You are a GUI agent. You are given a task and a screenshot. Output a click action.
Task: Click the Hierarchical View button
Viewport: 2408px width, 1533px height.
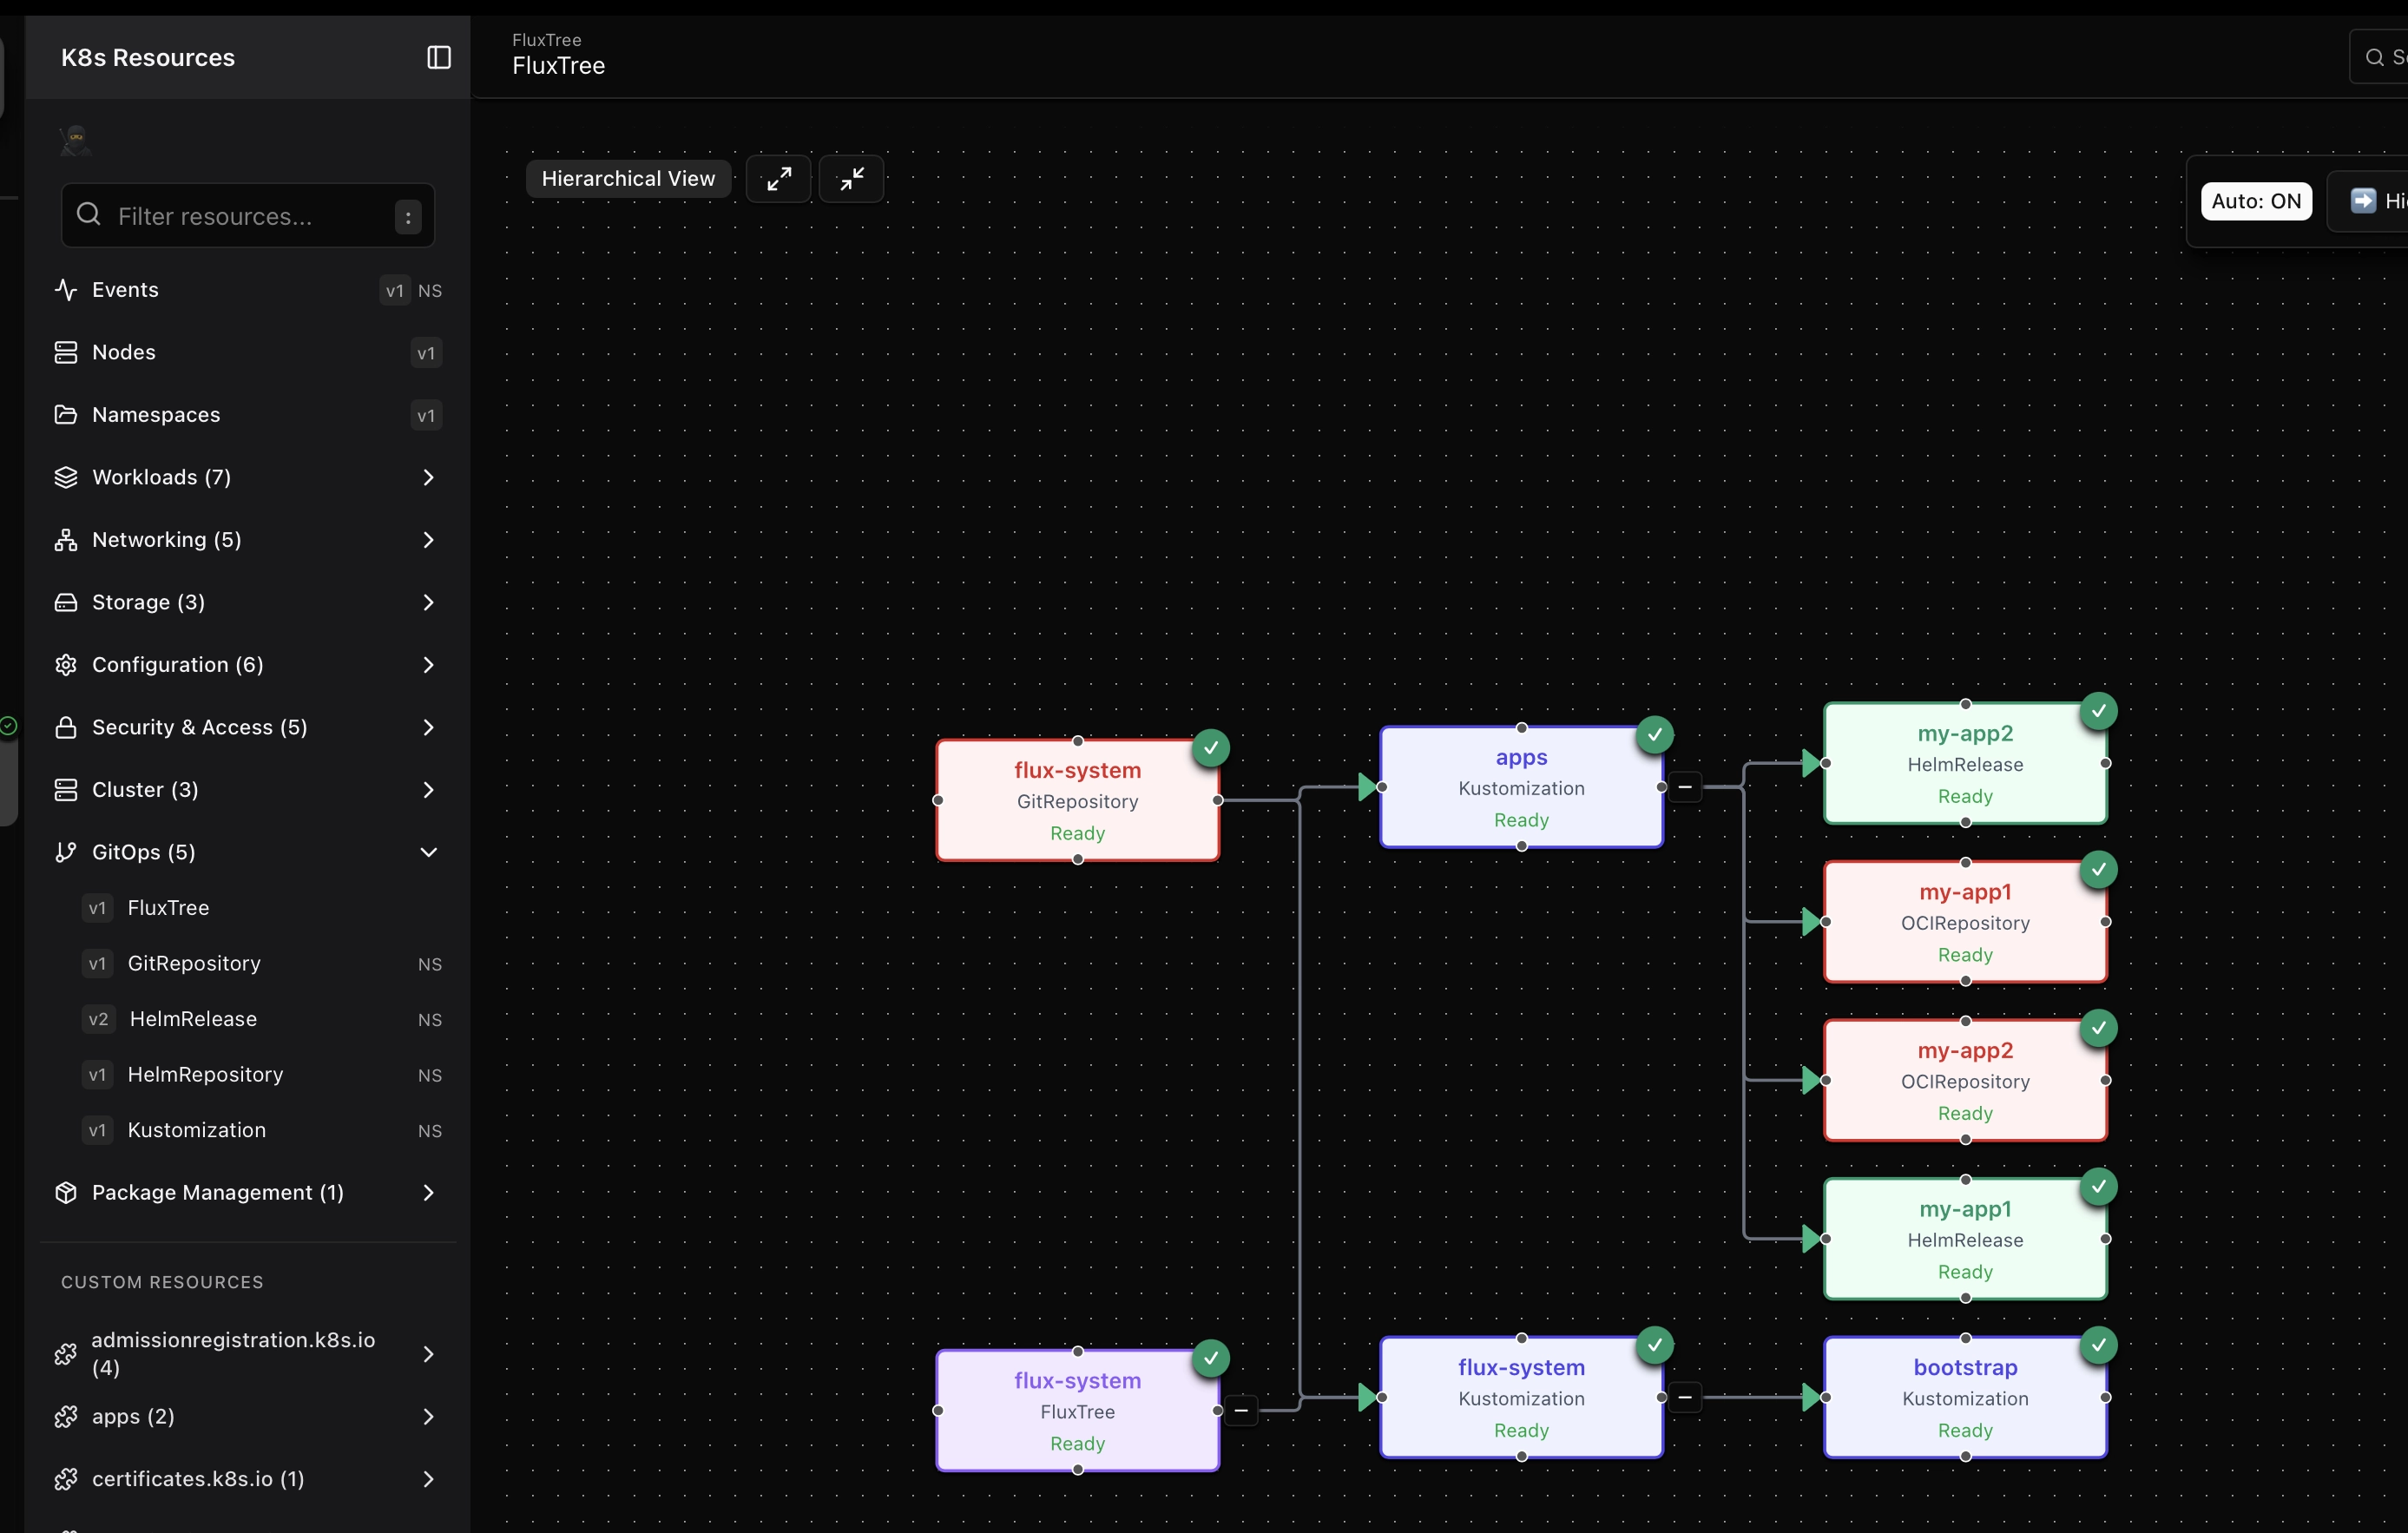(628, 179)
